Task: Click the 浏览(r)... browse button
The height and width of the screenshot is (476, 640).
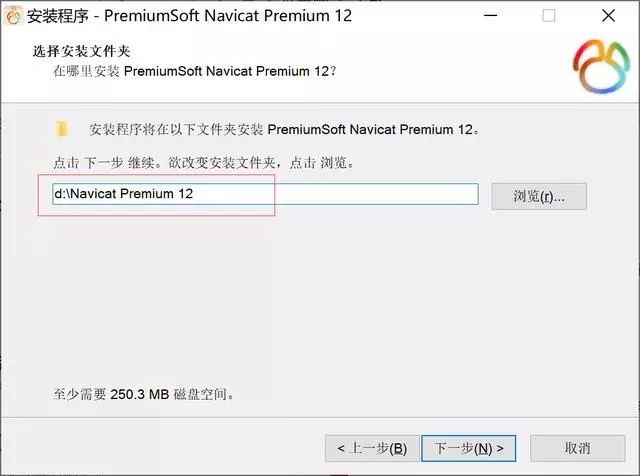Action: (x=539, y=196)
